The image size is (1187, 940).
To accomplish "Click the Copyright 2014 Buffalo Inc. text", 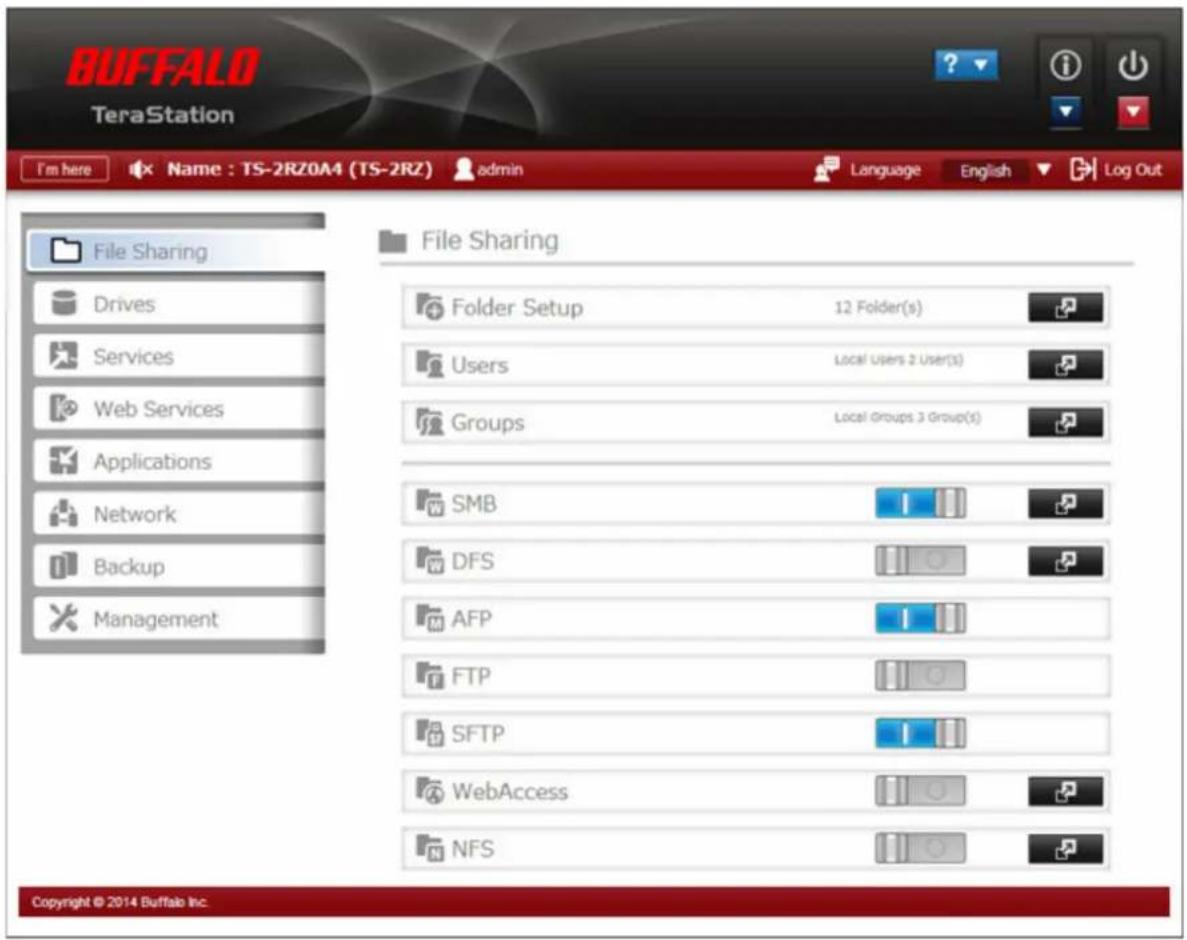I will point(120,902).
